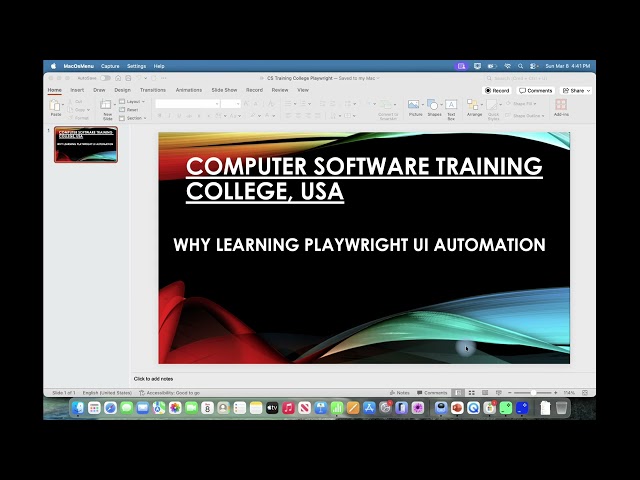Image resolution: width=640 pixels, height=480 pixels.
Task: Open the Insert ribbon tab
Action: pyautogui.click(x=77, y=90)
